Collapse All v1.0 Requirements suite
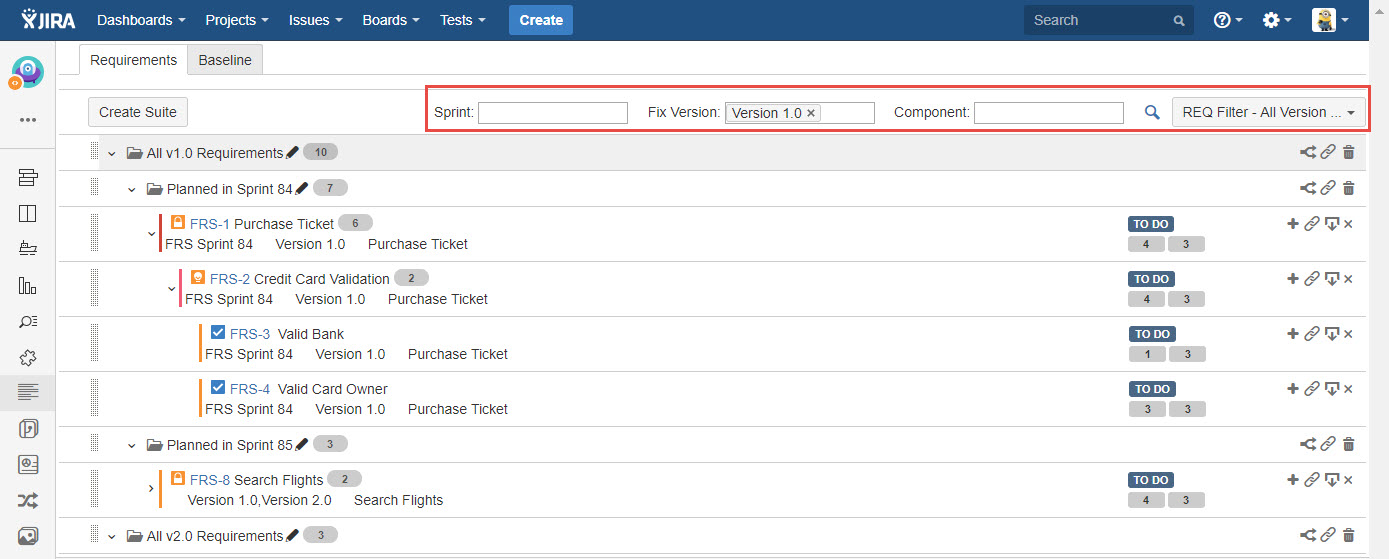The image size is (1389, 559). [x=112, y=153]
